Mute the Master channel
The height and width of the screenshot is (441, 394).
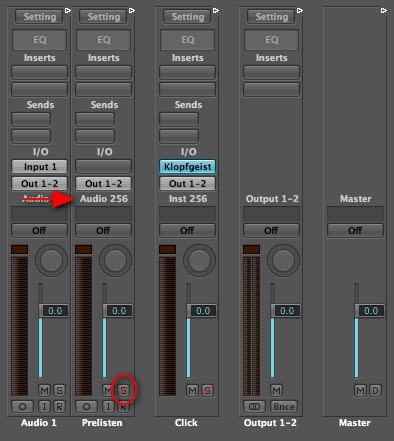360,390
